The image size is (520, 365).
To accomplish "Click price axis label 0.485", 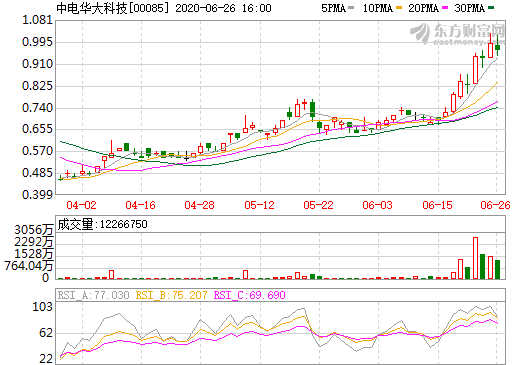I will [x=38, y=173].
